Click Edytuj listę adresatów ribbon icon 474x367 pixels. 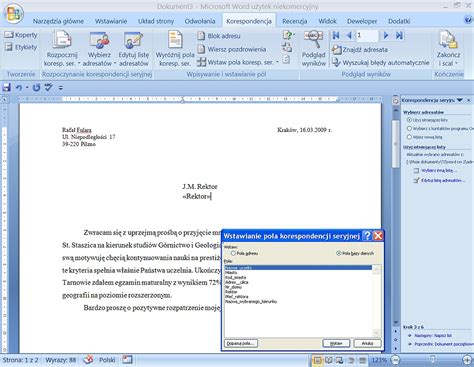pyautogui.click(x=134, y=49)
